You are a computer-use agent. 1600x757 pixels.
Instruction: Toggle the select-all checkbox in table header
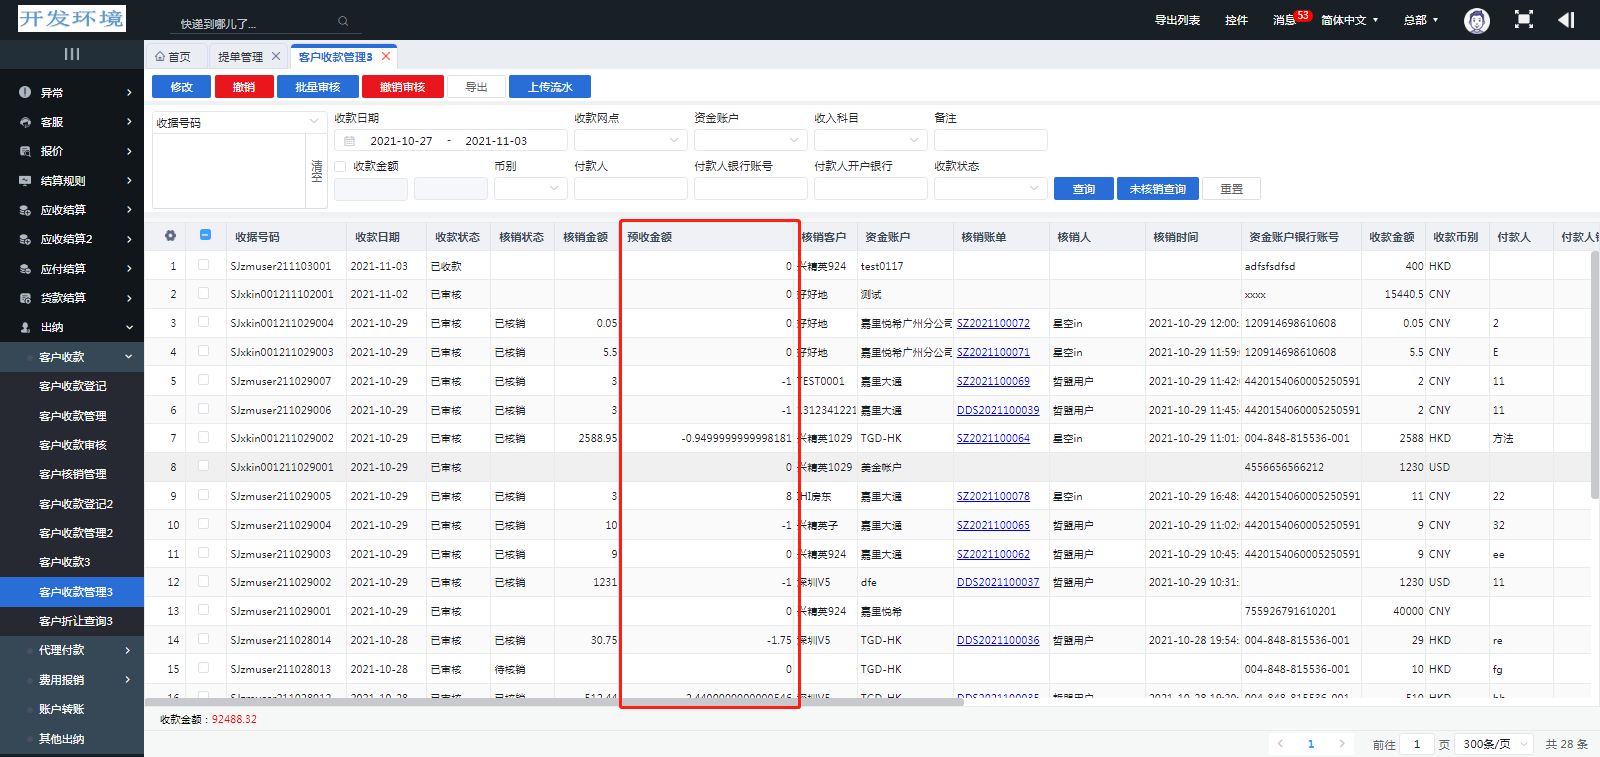(205, 236)
